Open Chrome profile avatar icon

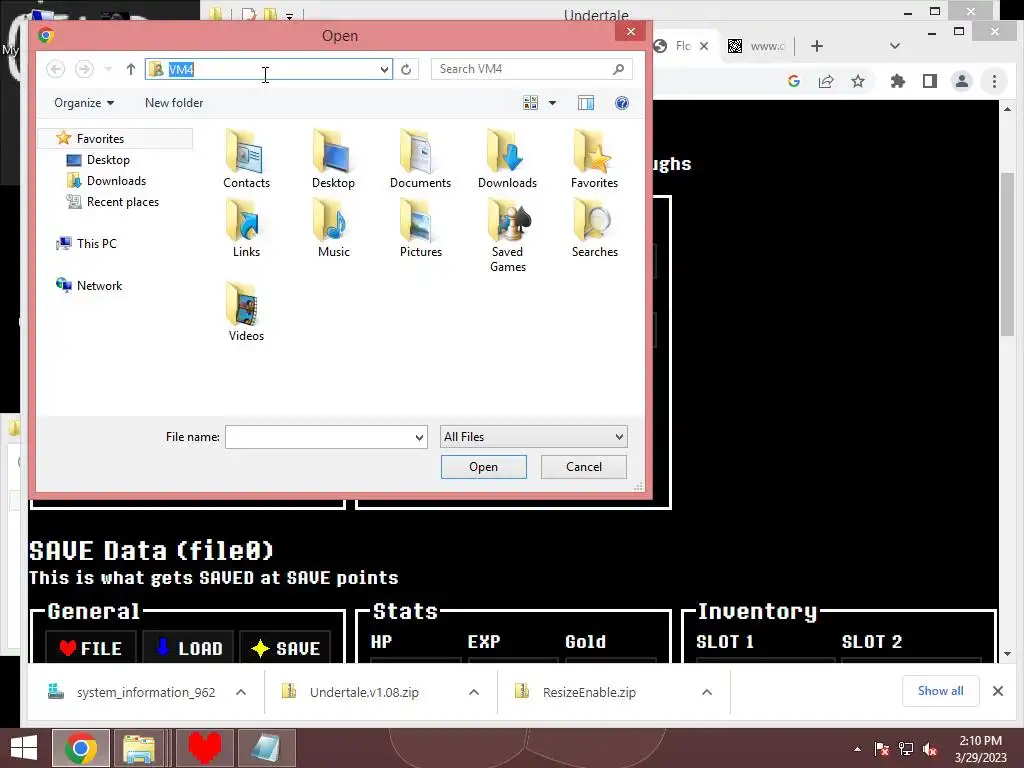(961, 81)
